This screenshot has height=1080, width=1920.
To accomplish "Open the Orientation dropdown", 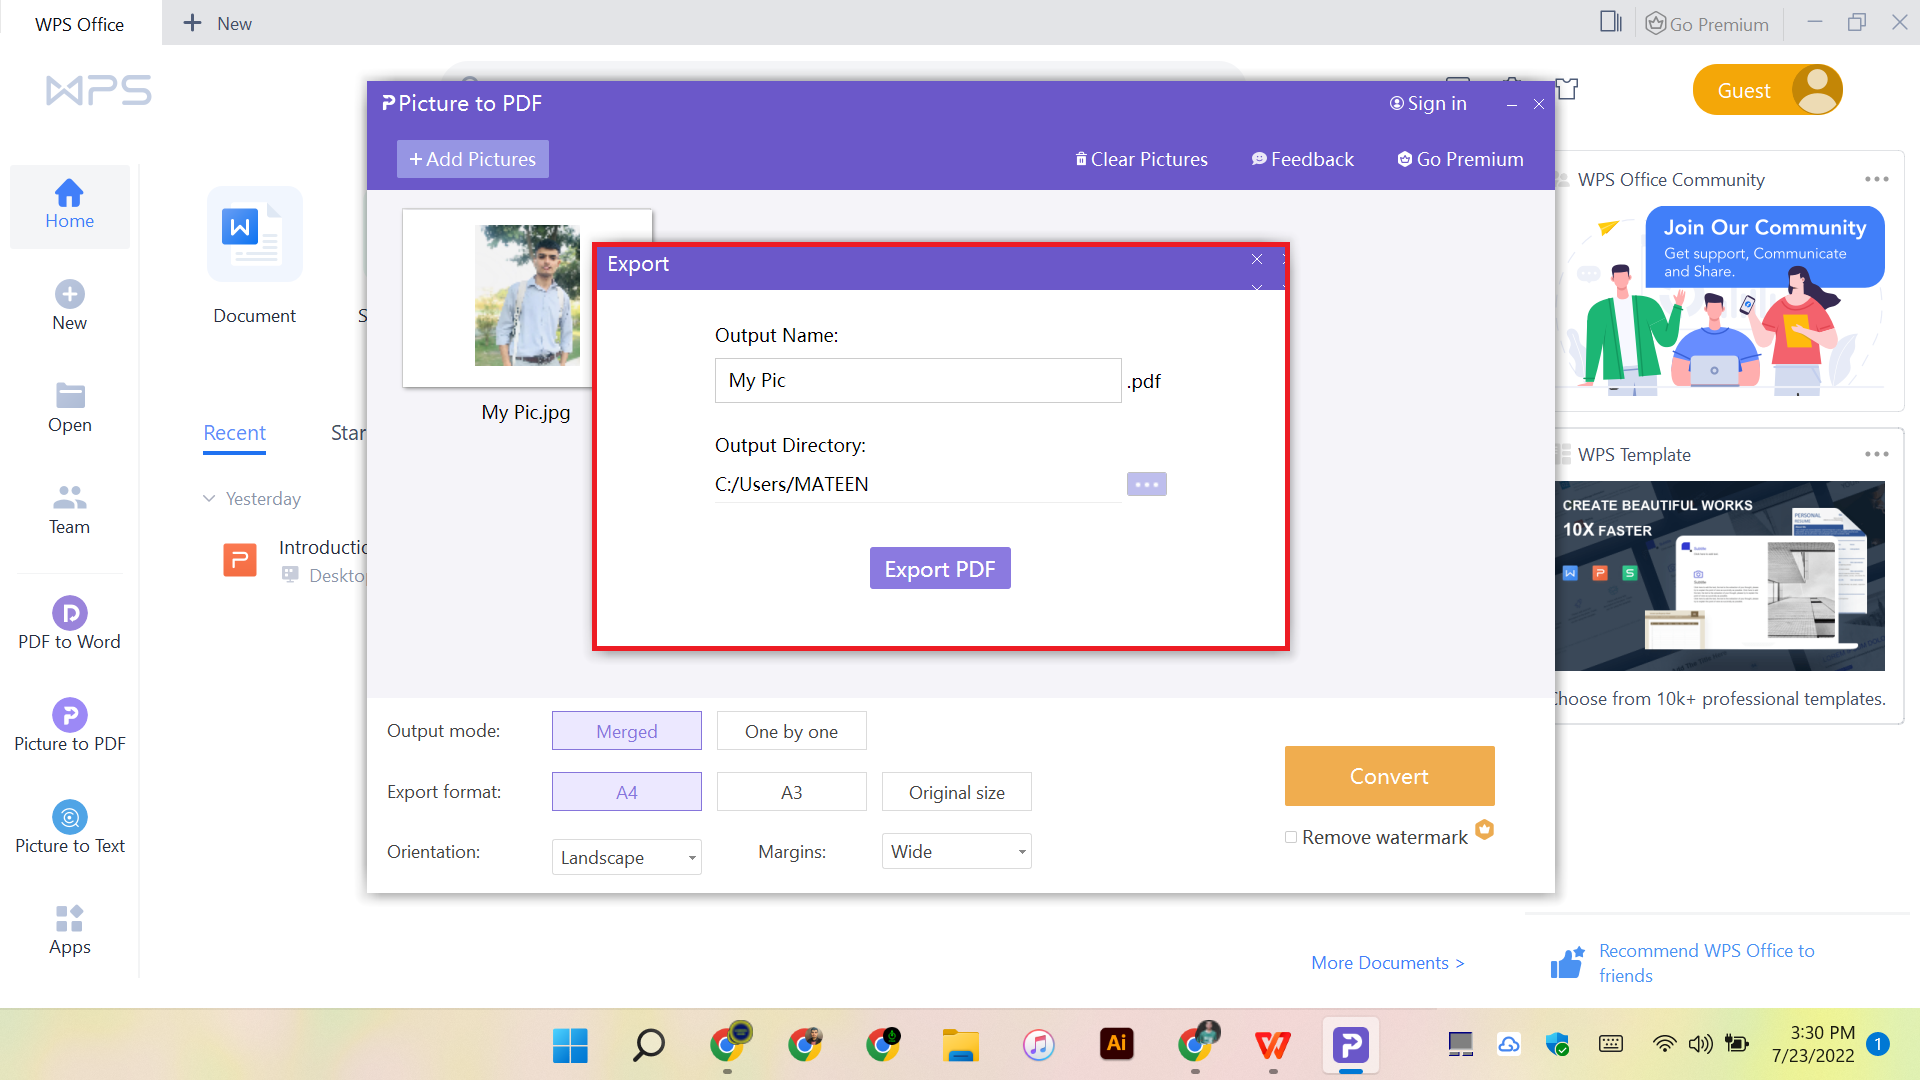I will [626, 857].
